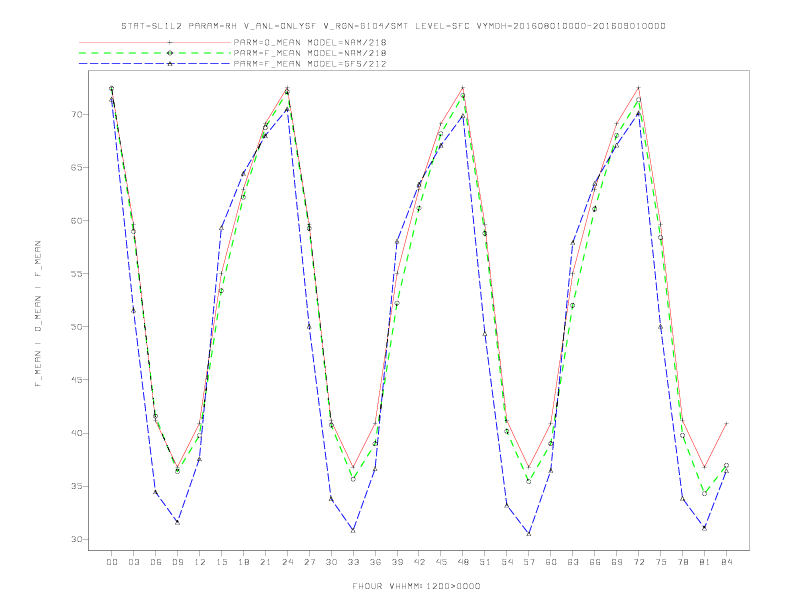The height and width of the screenshot is (612, 792).
Task: Click x-axis forecast hour label 06
Action: (x=156, y=562)
